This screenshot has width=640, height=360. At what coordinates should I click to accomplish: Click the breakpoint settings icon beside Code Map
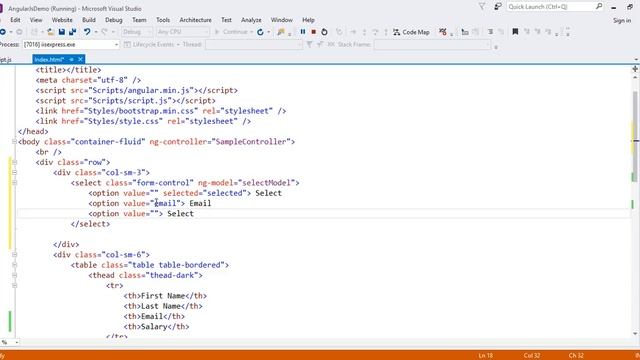(x=443, y=32)
